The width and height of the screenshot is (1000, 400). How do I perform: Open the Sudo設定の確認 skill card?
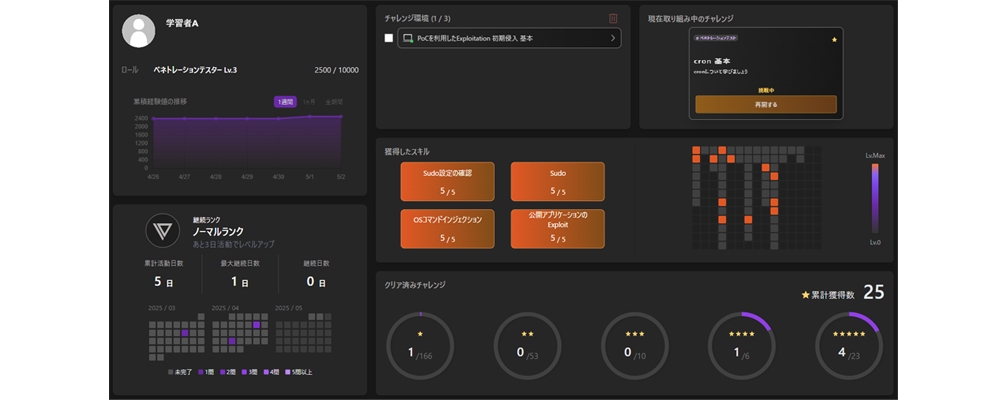447,182
